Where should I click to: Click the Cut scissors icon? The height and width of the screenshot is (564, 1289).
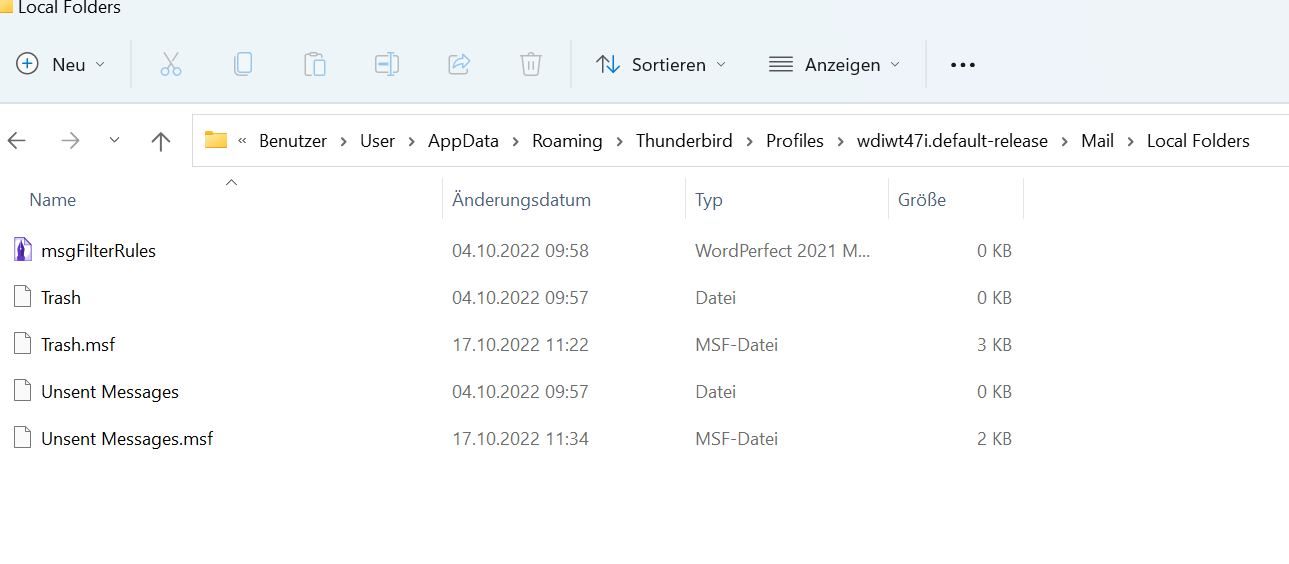coord(171,65)
